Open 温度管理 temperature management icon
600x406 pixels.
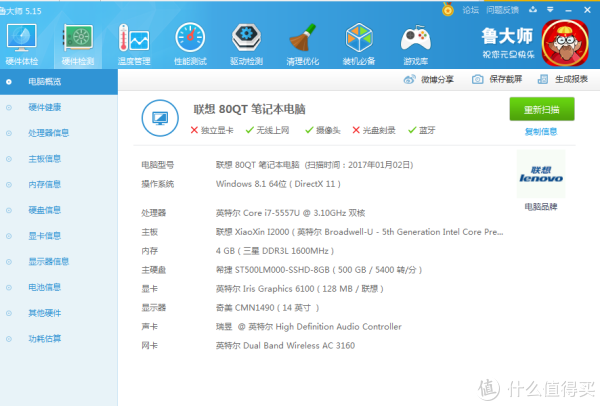tap(134, 38)
